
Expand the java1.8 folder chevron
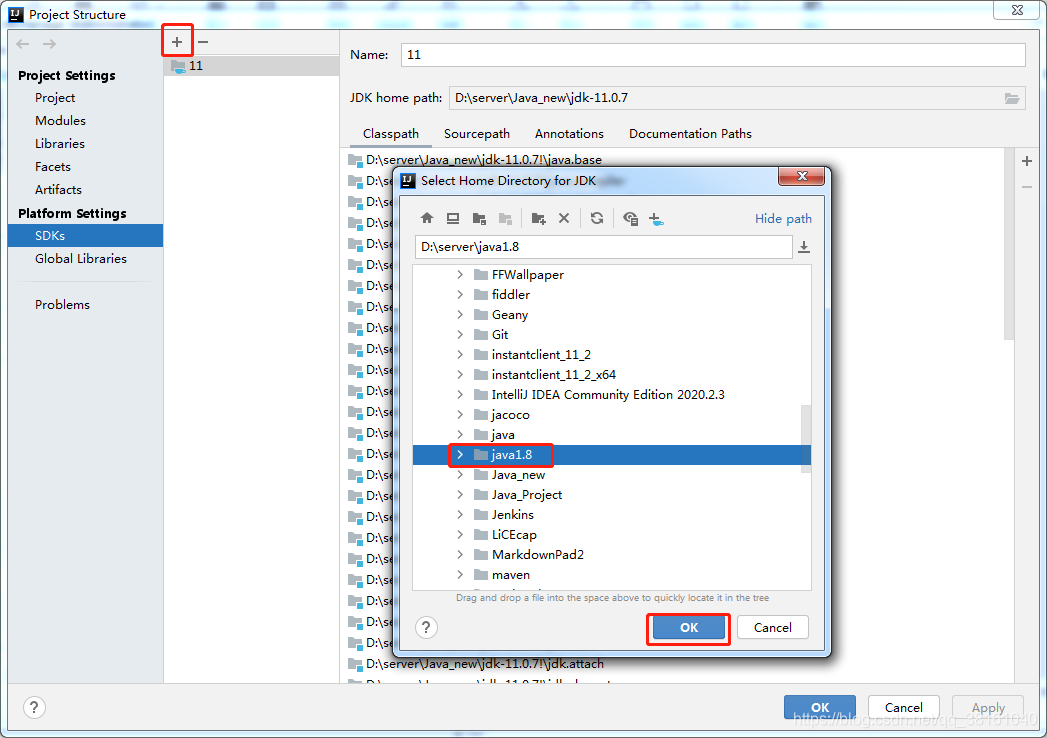[459, 455]
